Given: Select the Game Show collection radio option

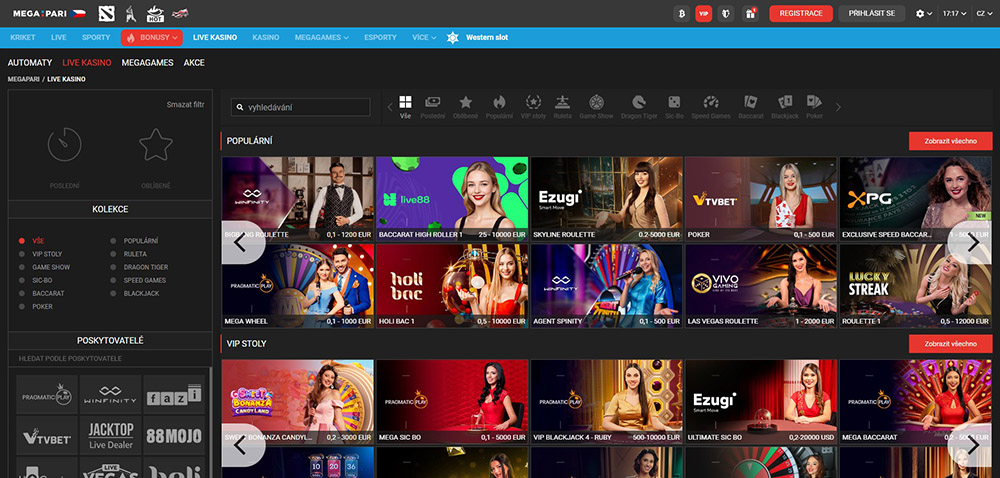Looking at the screenshot, I should 22,267.
